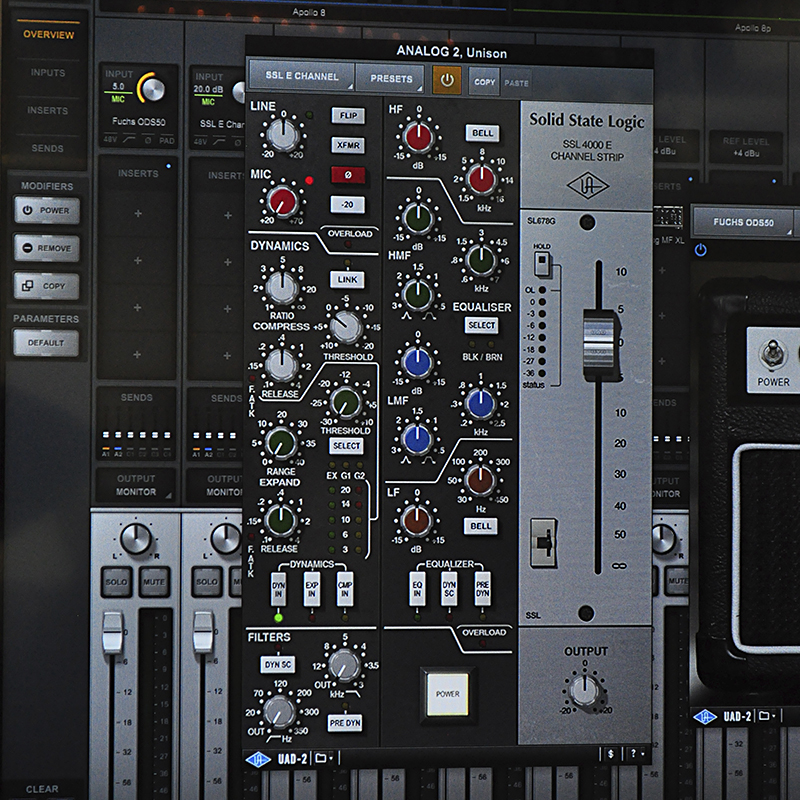Click the expander RANGE knob
The height and width of the screenshot is (800, 800).
pyautogui.click(x=280, y=443)
